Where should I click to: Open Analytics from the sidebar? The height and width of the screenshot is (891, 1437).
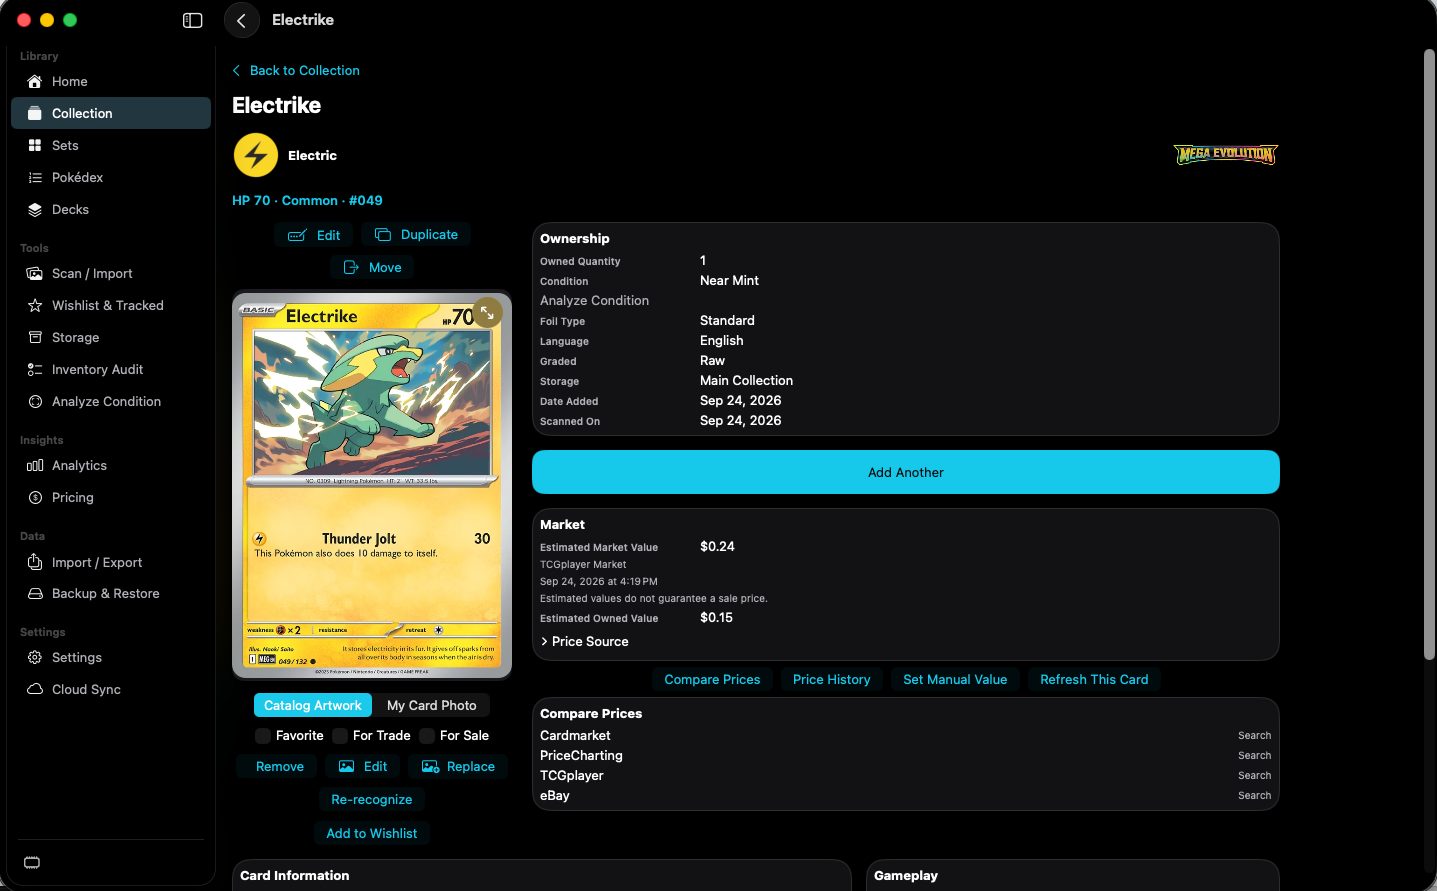point(111,465)
